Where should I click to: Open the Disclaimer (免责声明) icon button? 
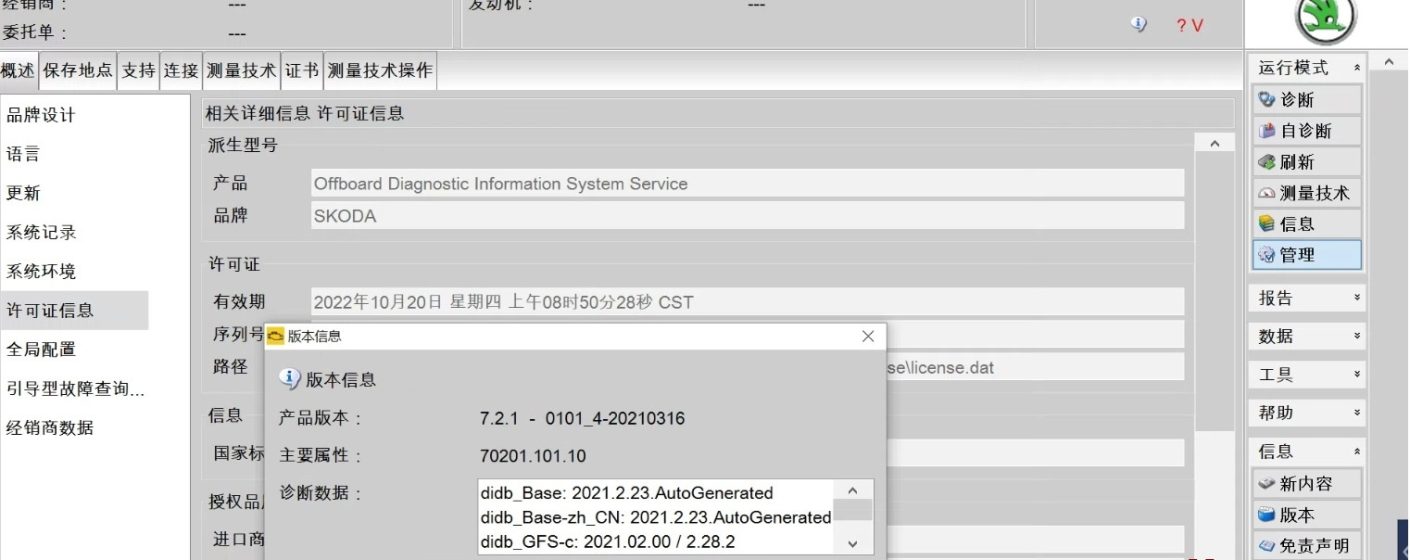point(1305,546)
